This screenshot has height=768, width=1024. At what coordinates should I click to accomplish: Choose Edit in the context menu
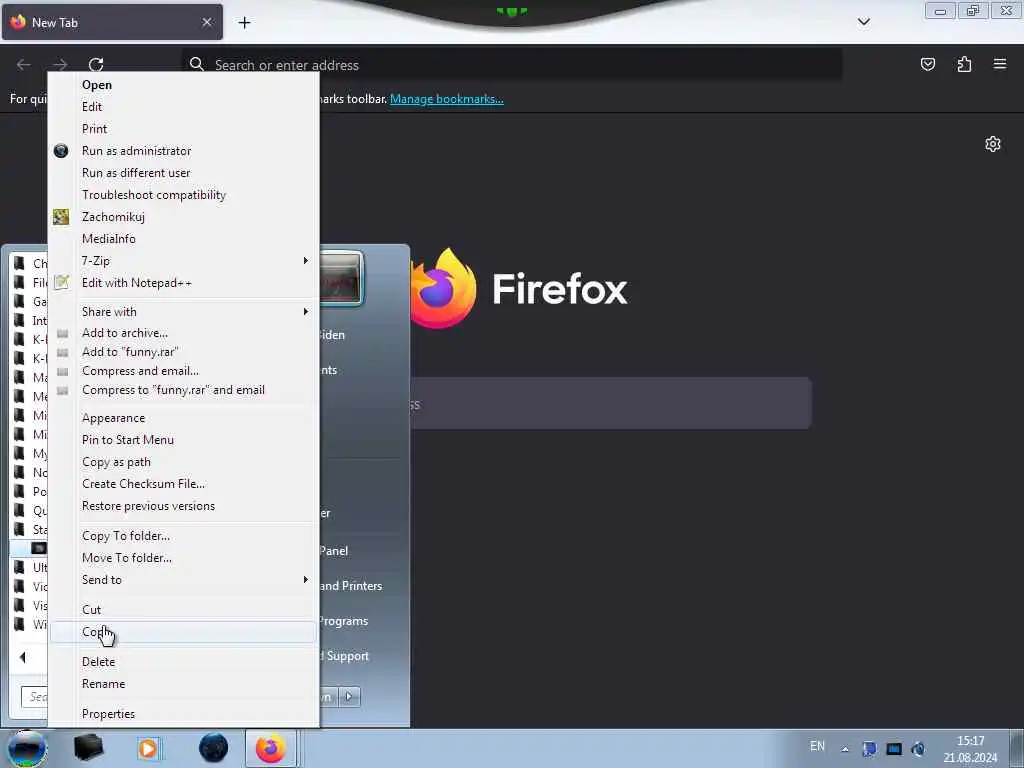[x=184, y=106]
